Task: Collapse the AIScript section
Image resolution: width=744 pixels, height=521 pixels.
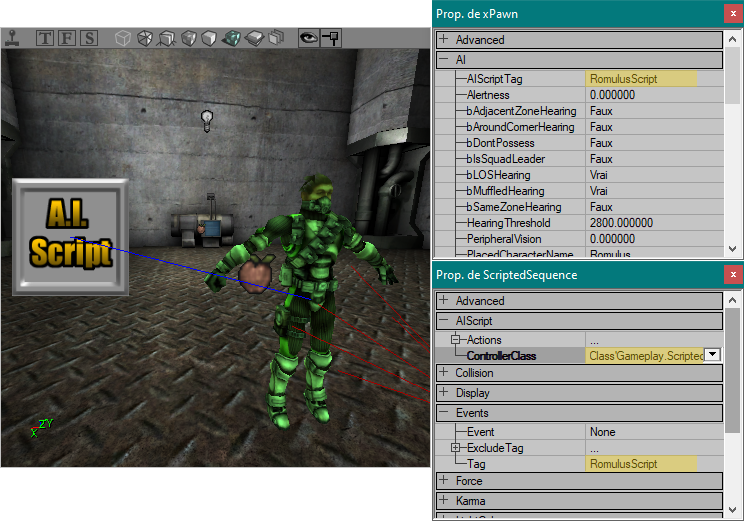Action: 444,320
